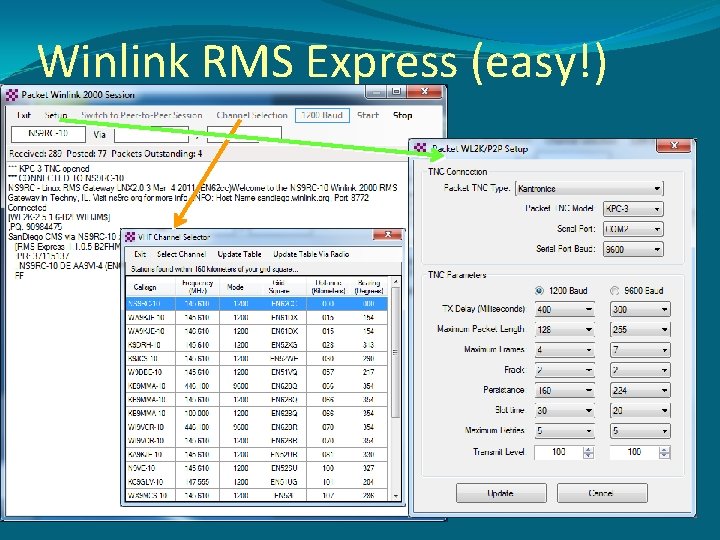Open the Frack dropdown under 9600 Baud
This screenshot has width=720, height=540.
point(640,370)
